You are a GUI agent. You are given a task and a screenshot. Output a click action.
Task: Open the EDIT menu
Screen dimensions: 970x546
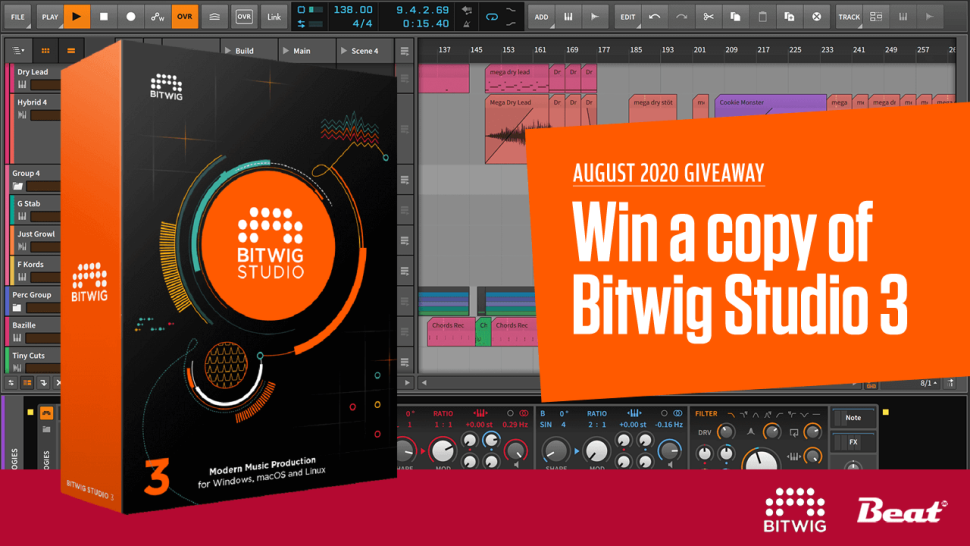click(x=627, y=17)
